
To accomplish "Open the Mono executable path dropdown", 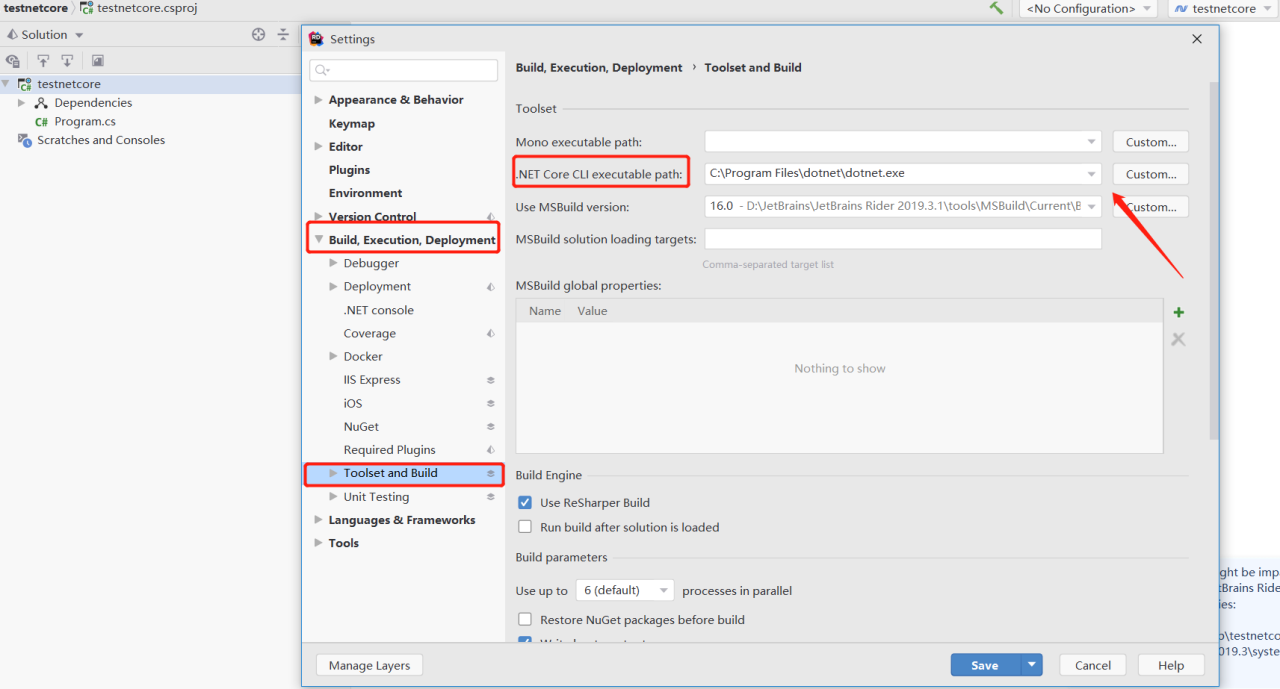I will pos(1089,141).
